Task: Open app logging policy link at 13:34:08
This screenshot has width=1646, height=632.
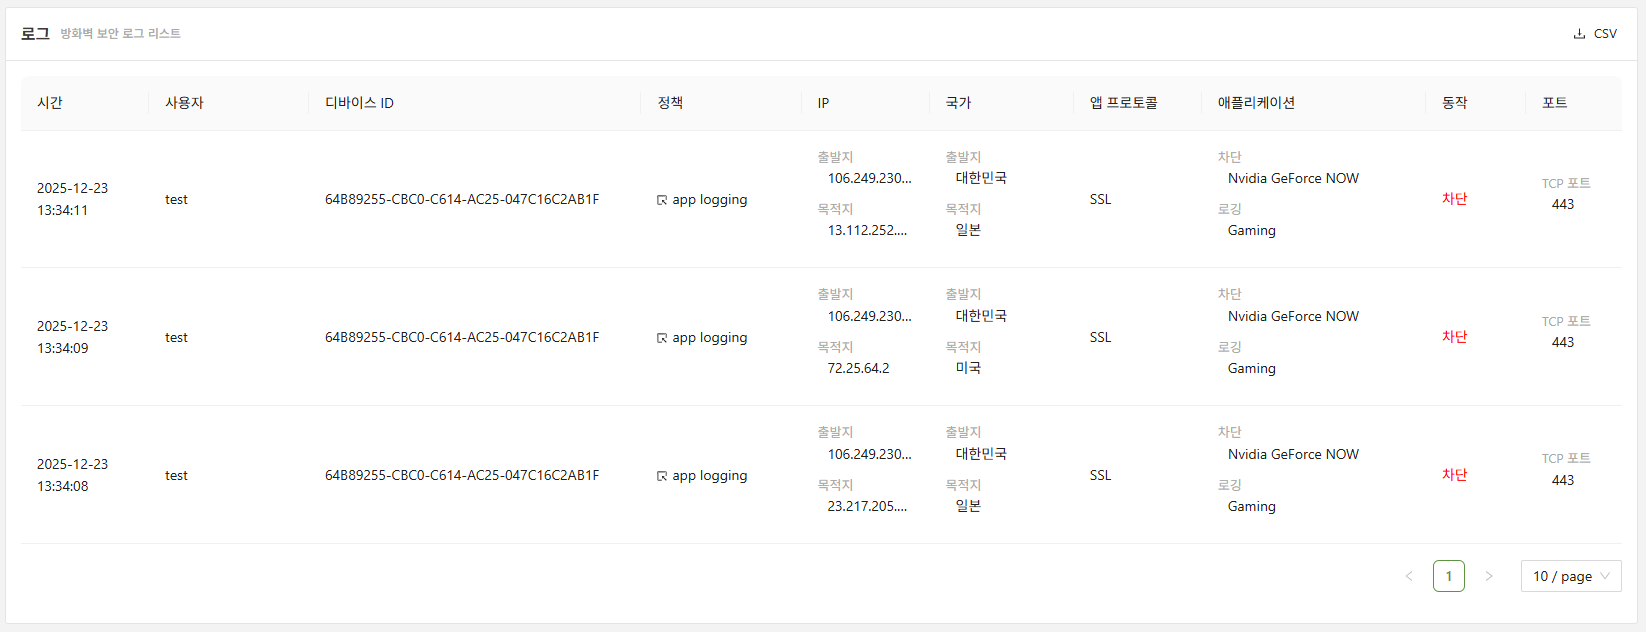Action: coord(709,476)
